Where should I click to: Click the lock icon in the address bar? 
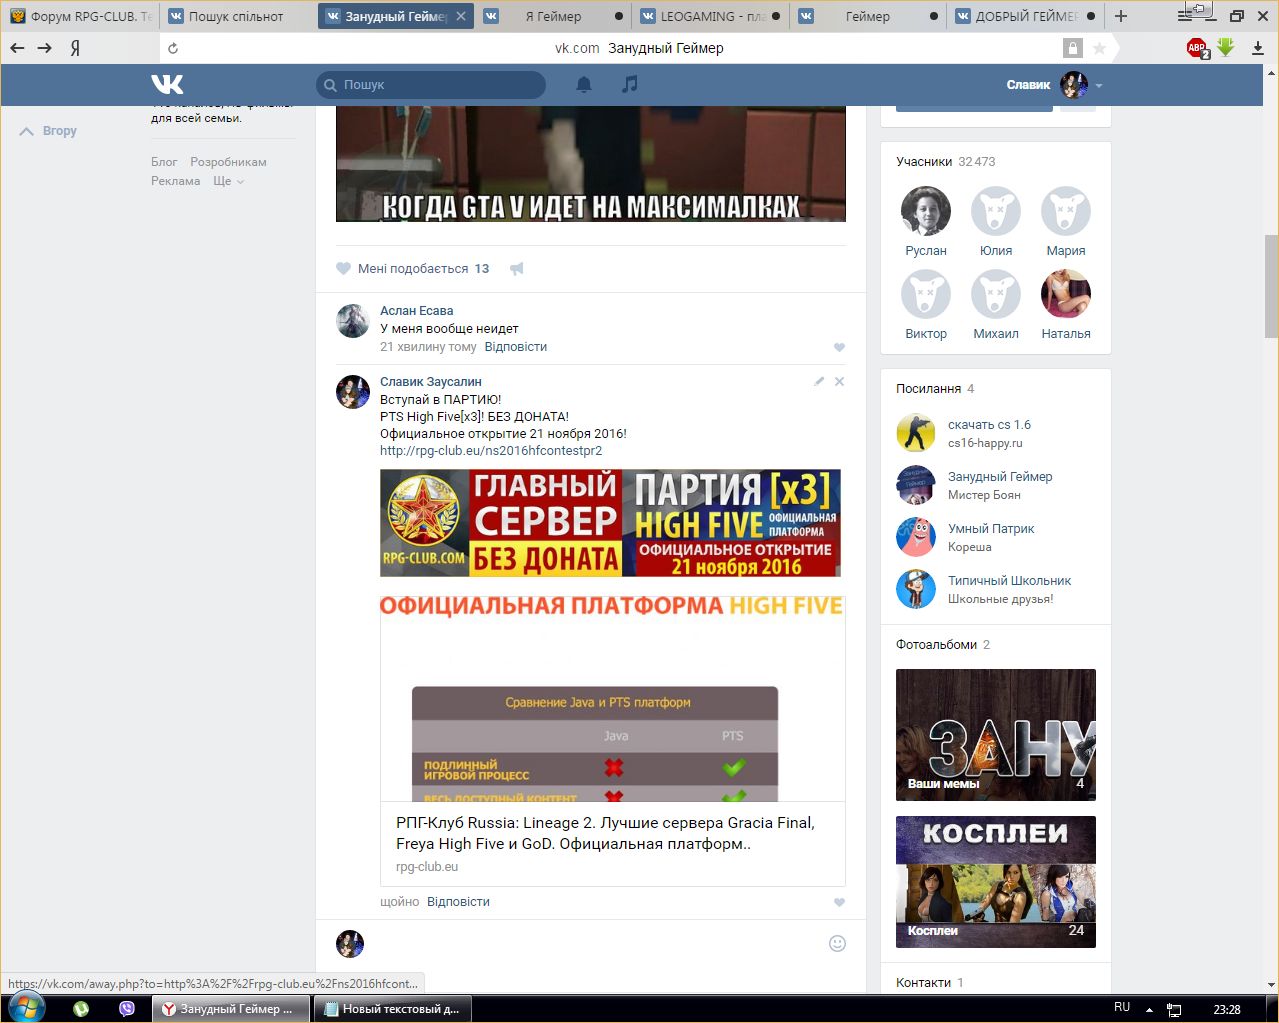click(x=1073, y=48)
